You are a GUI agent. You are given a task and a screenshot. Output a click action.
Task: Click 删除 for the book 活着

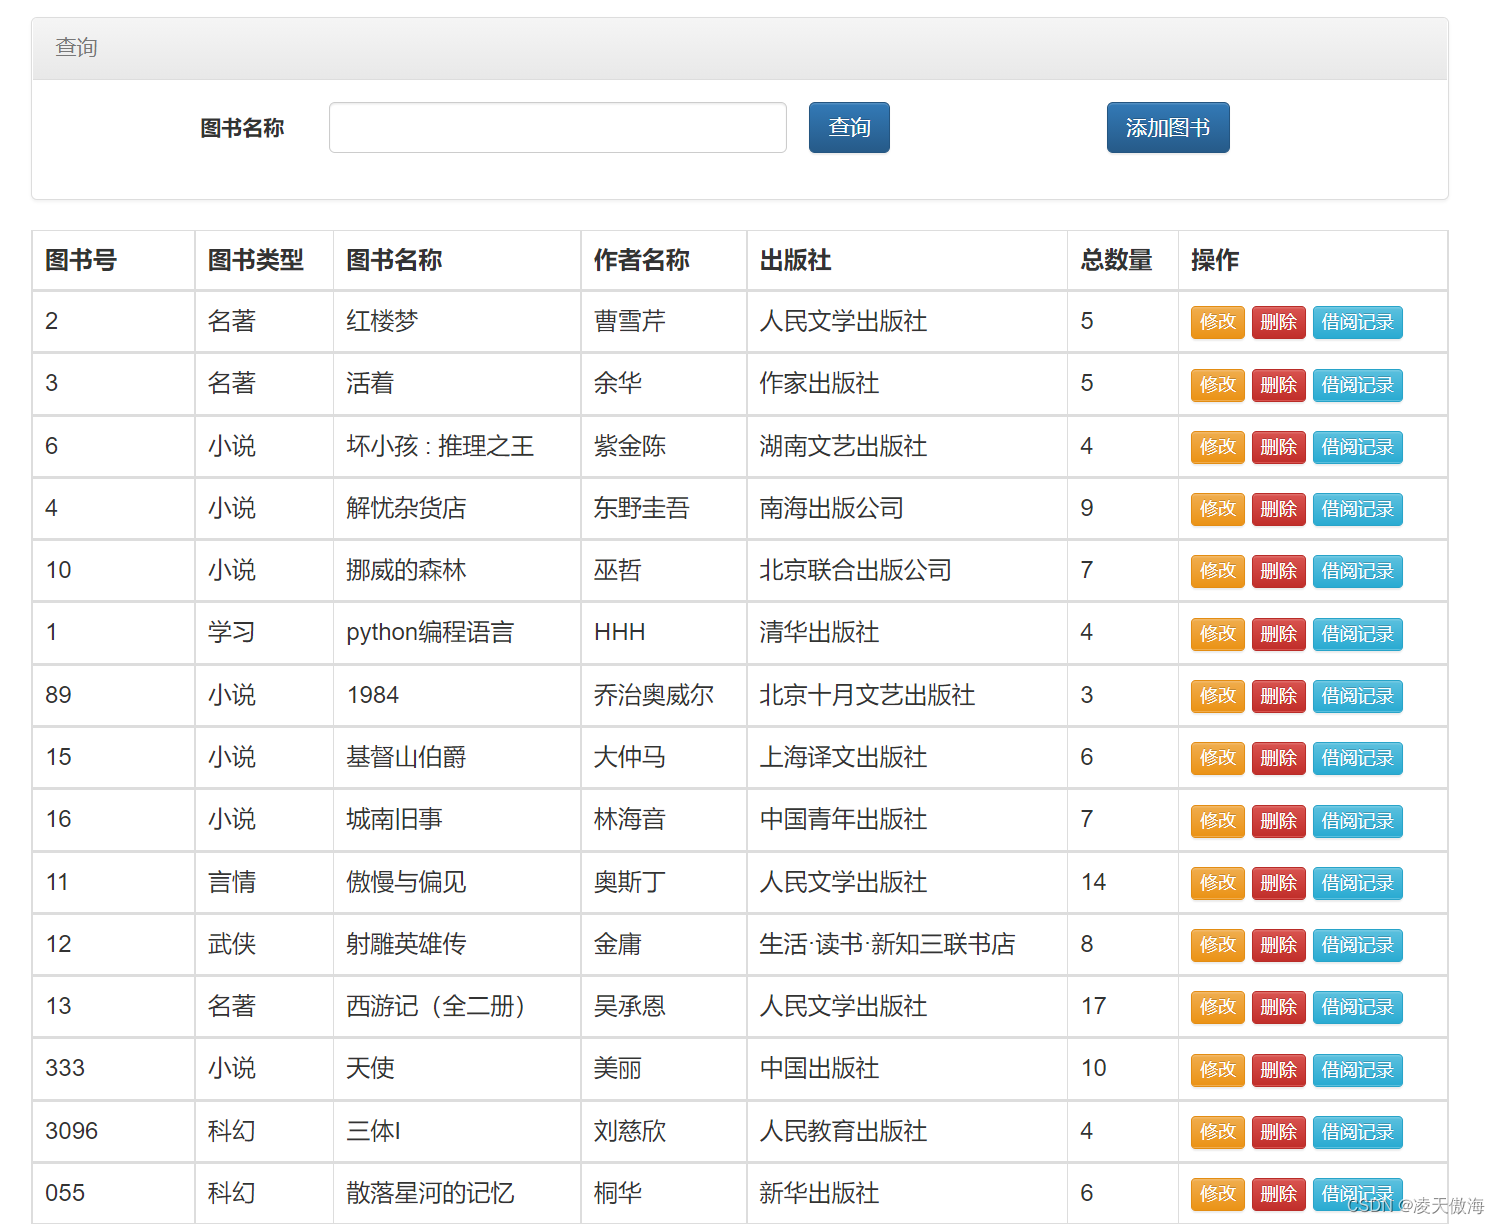point(1279,385)
